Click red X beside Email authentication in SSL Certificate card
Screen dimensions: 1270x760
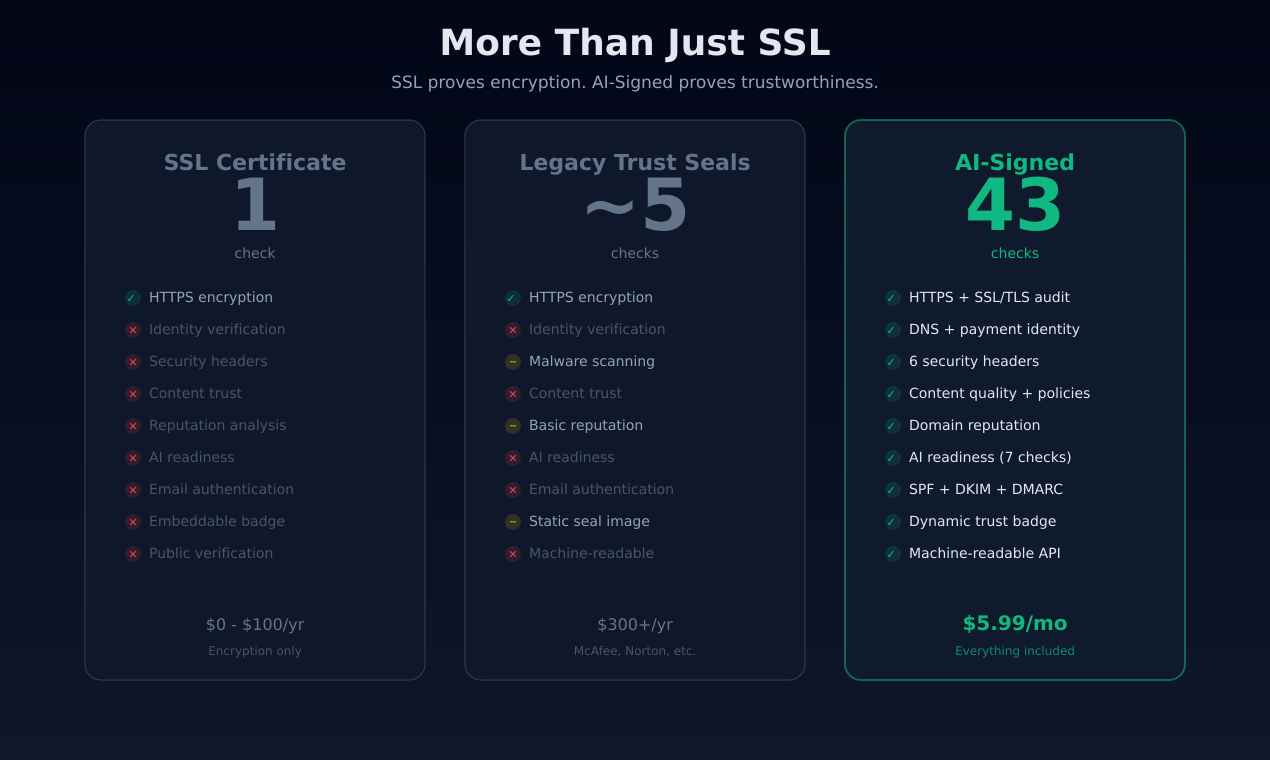[133, 490]
